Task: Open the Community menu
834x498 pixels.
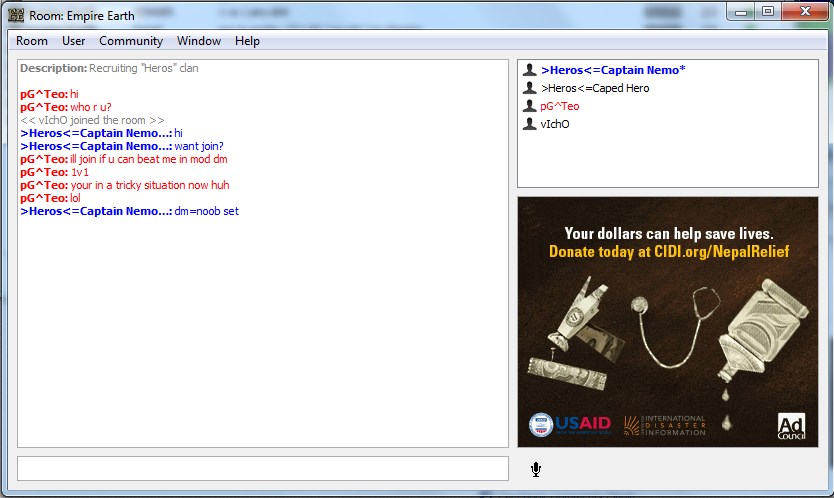Action: (x=131, y=41)
